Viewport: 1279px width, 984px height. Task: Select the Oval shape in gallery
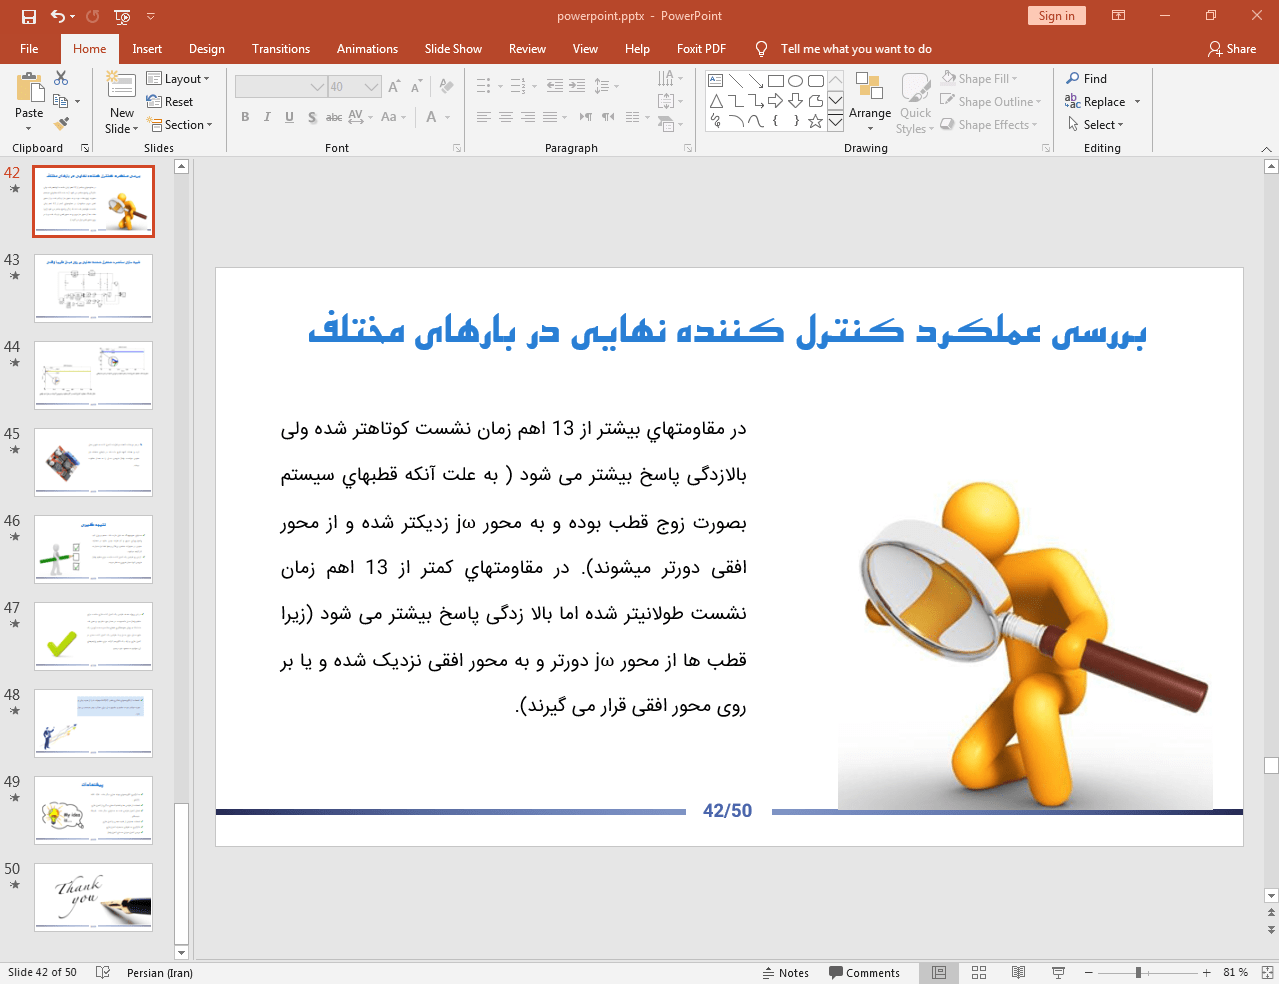(796, 81)
